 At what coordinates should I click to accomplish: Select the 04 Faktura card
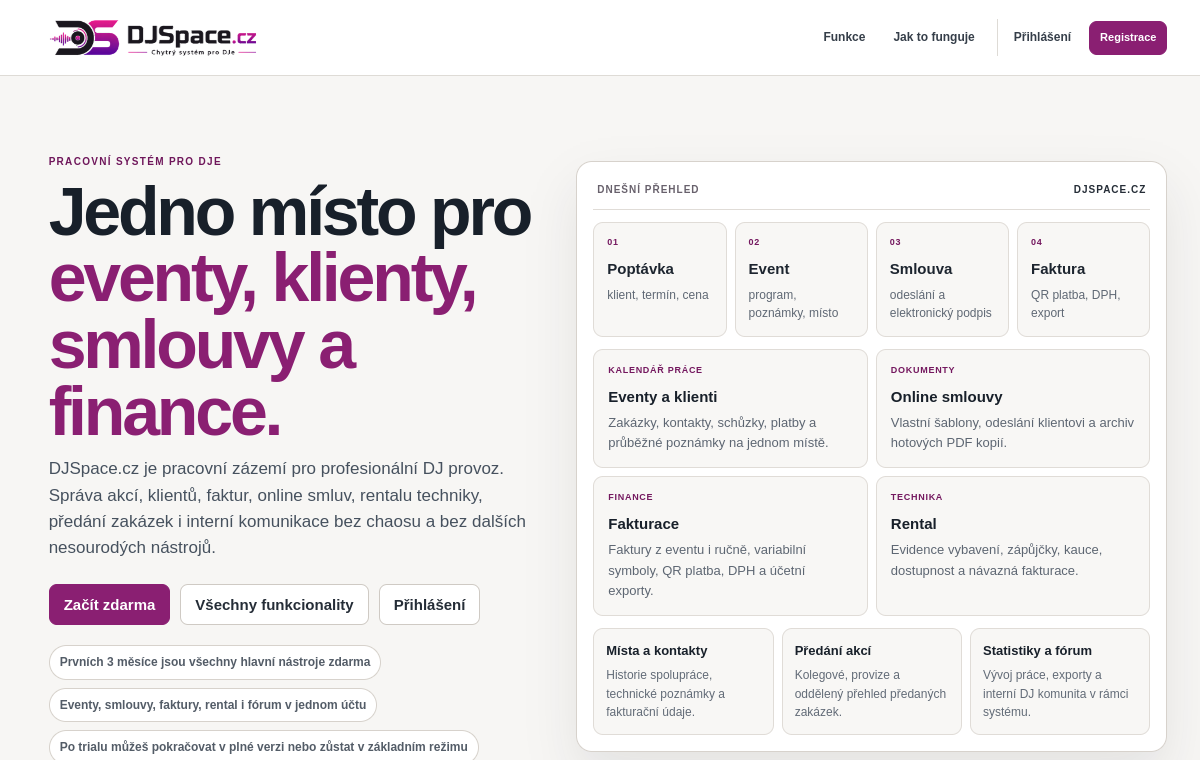point(1083,279)
